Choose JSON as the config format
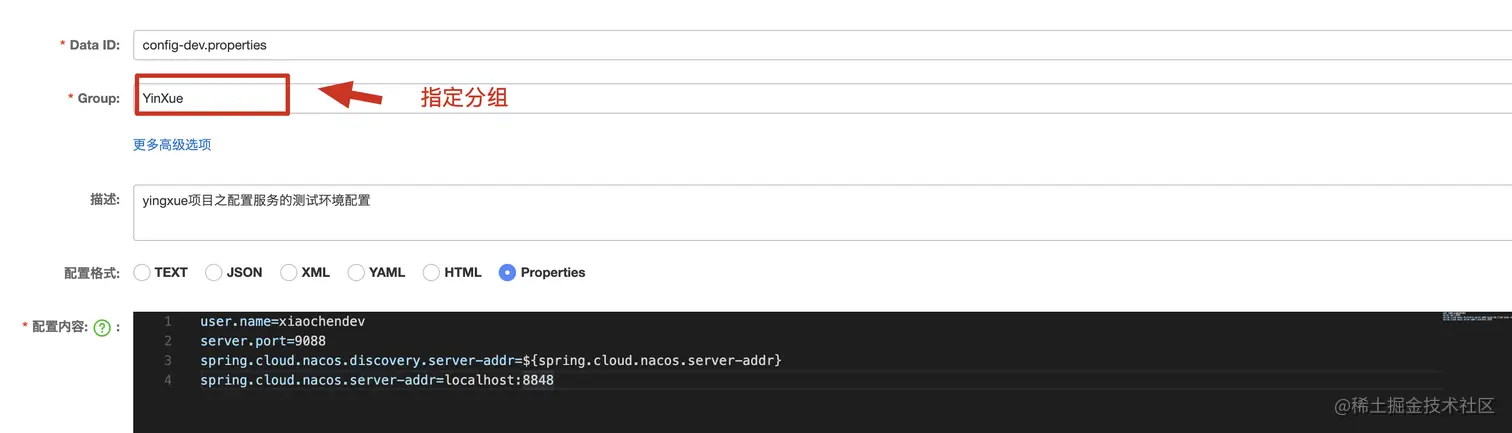Viewport: 1512px width, 433px height. 214,272
